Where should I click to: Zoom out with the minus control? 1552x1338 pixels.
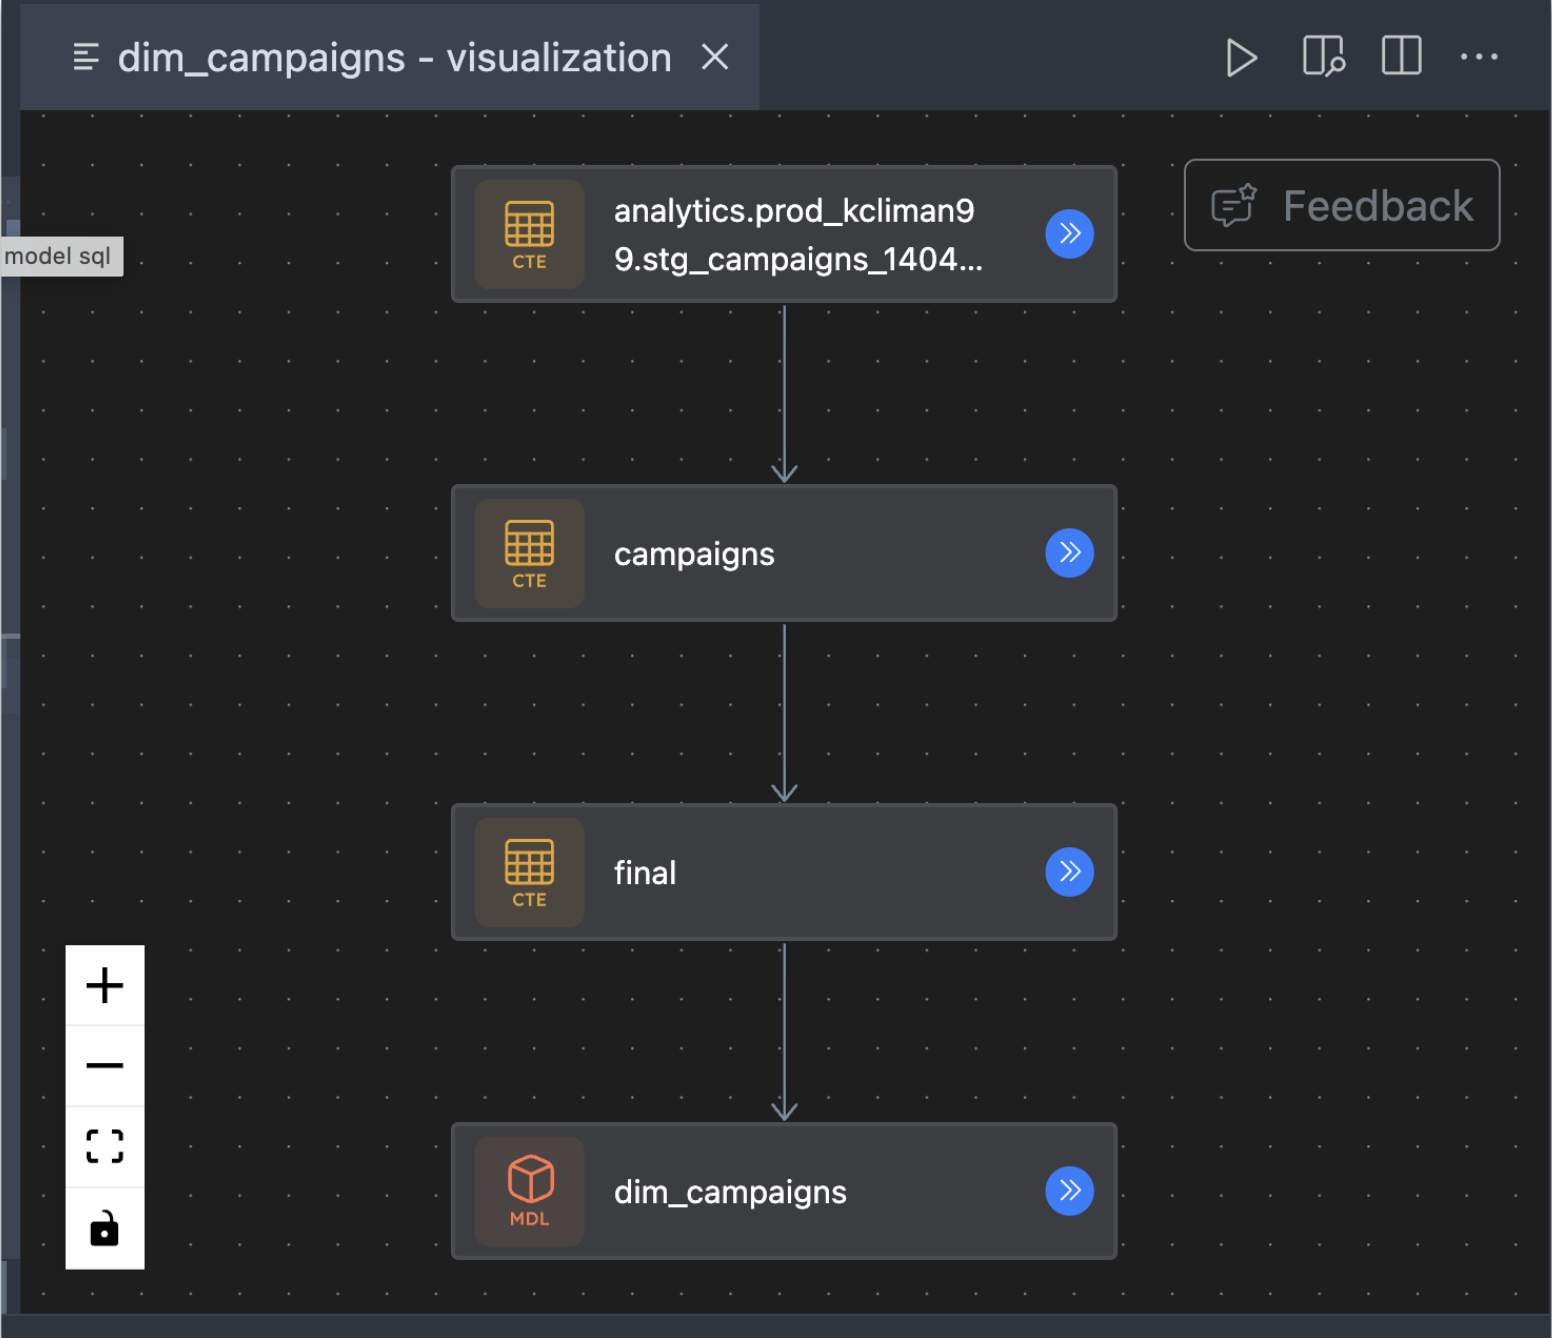[104, 1066]
